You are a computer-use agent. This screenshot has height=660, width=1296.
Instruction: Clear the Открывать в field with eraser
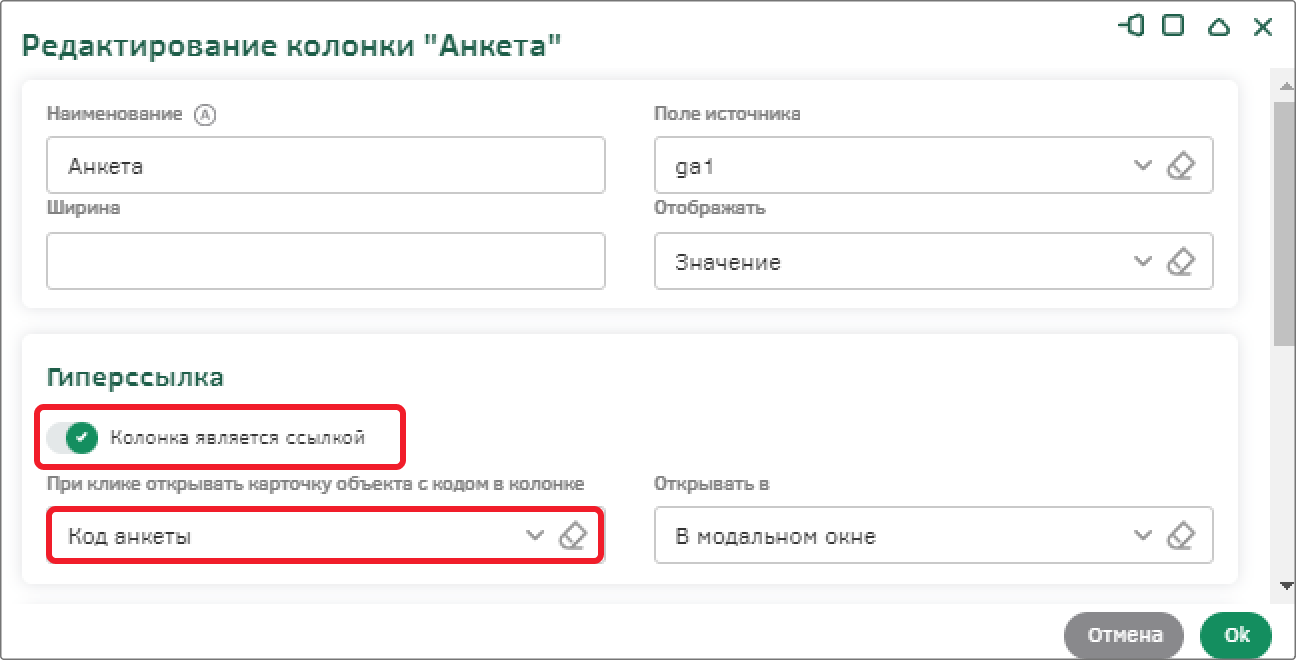pos(1182,535)
